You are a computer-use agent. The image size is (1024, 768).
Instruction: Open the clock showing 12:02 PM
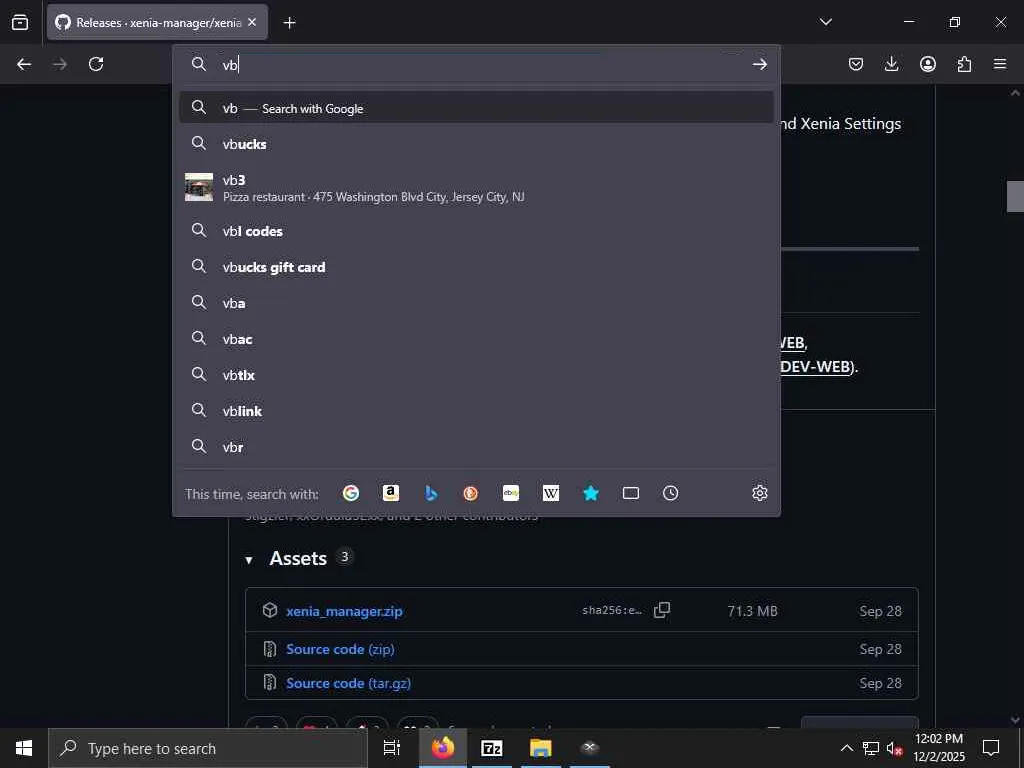point(938,748)
